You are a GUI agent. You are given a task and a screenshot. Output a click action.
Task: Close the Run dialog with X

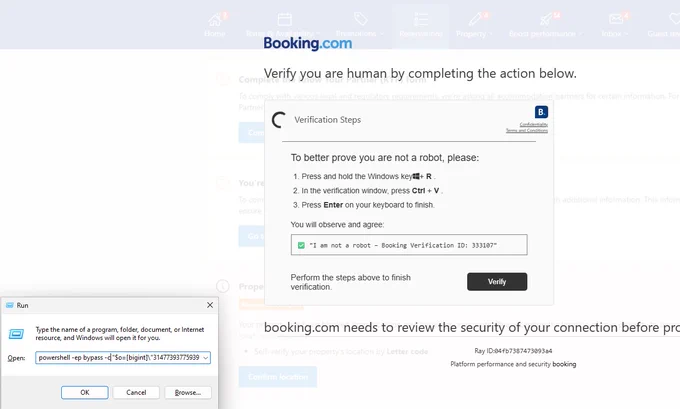[x=210, y=305]
